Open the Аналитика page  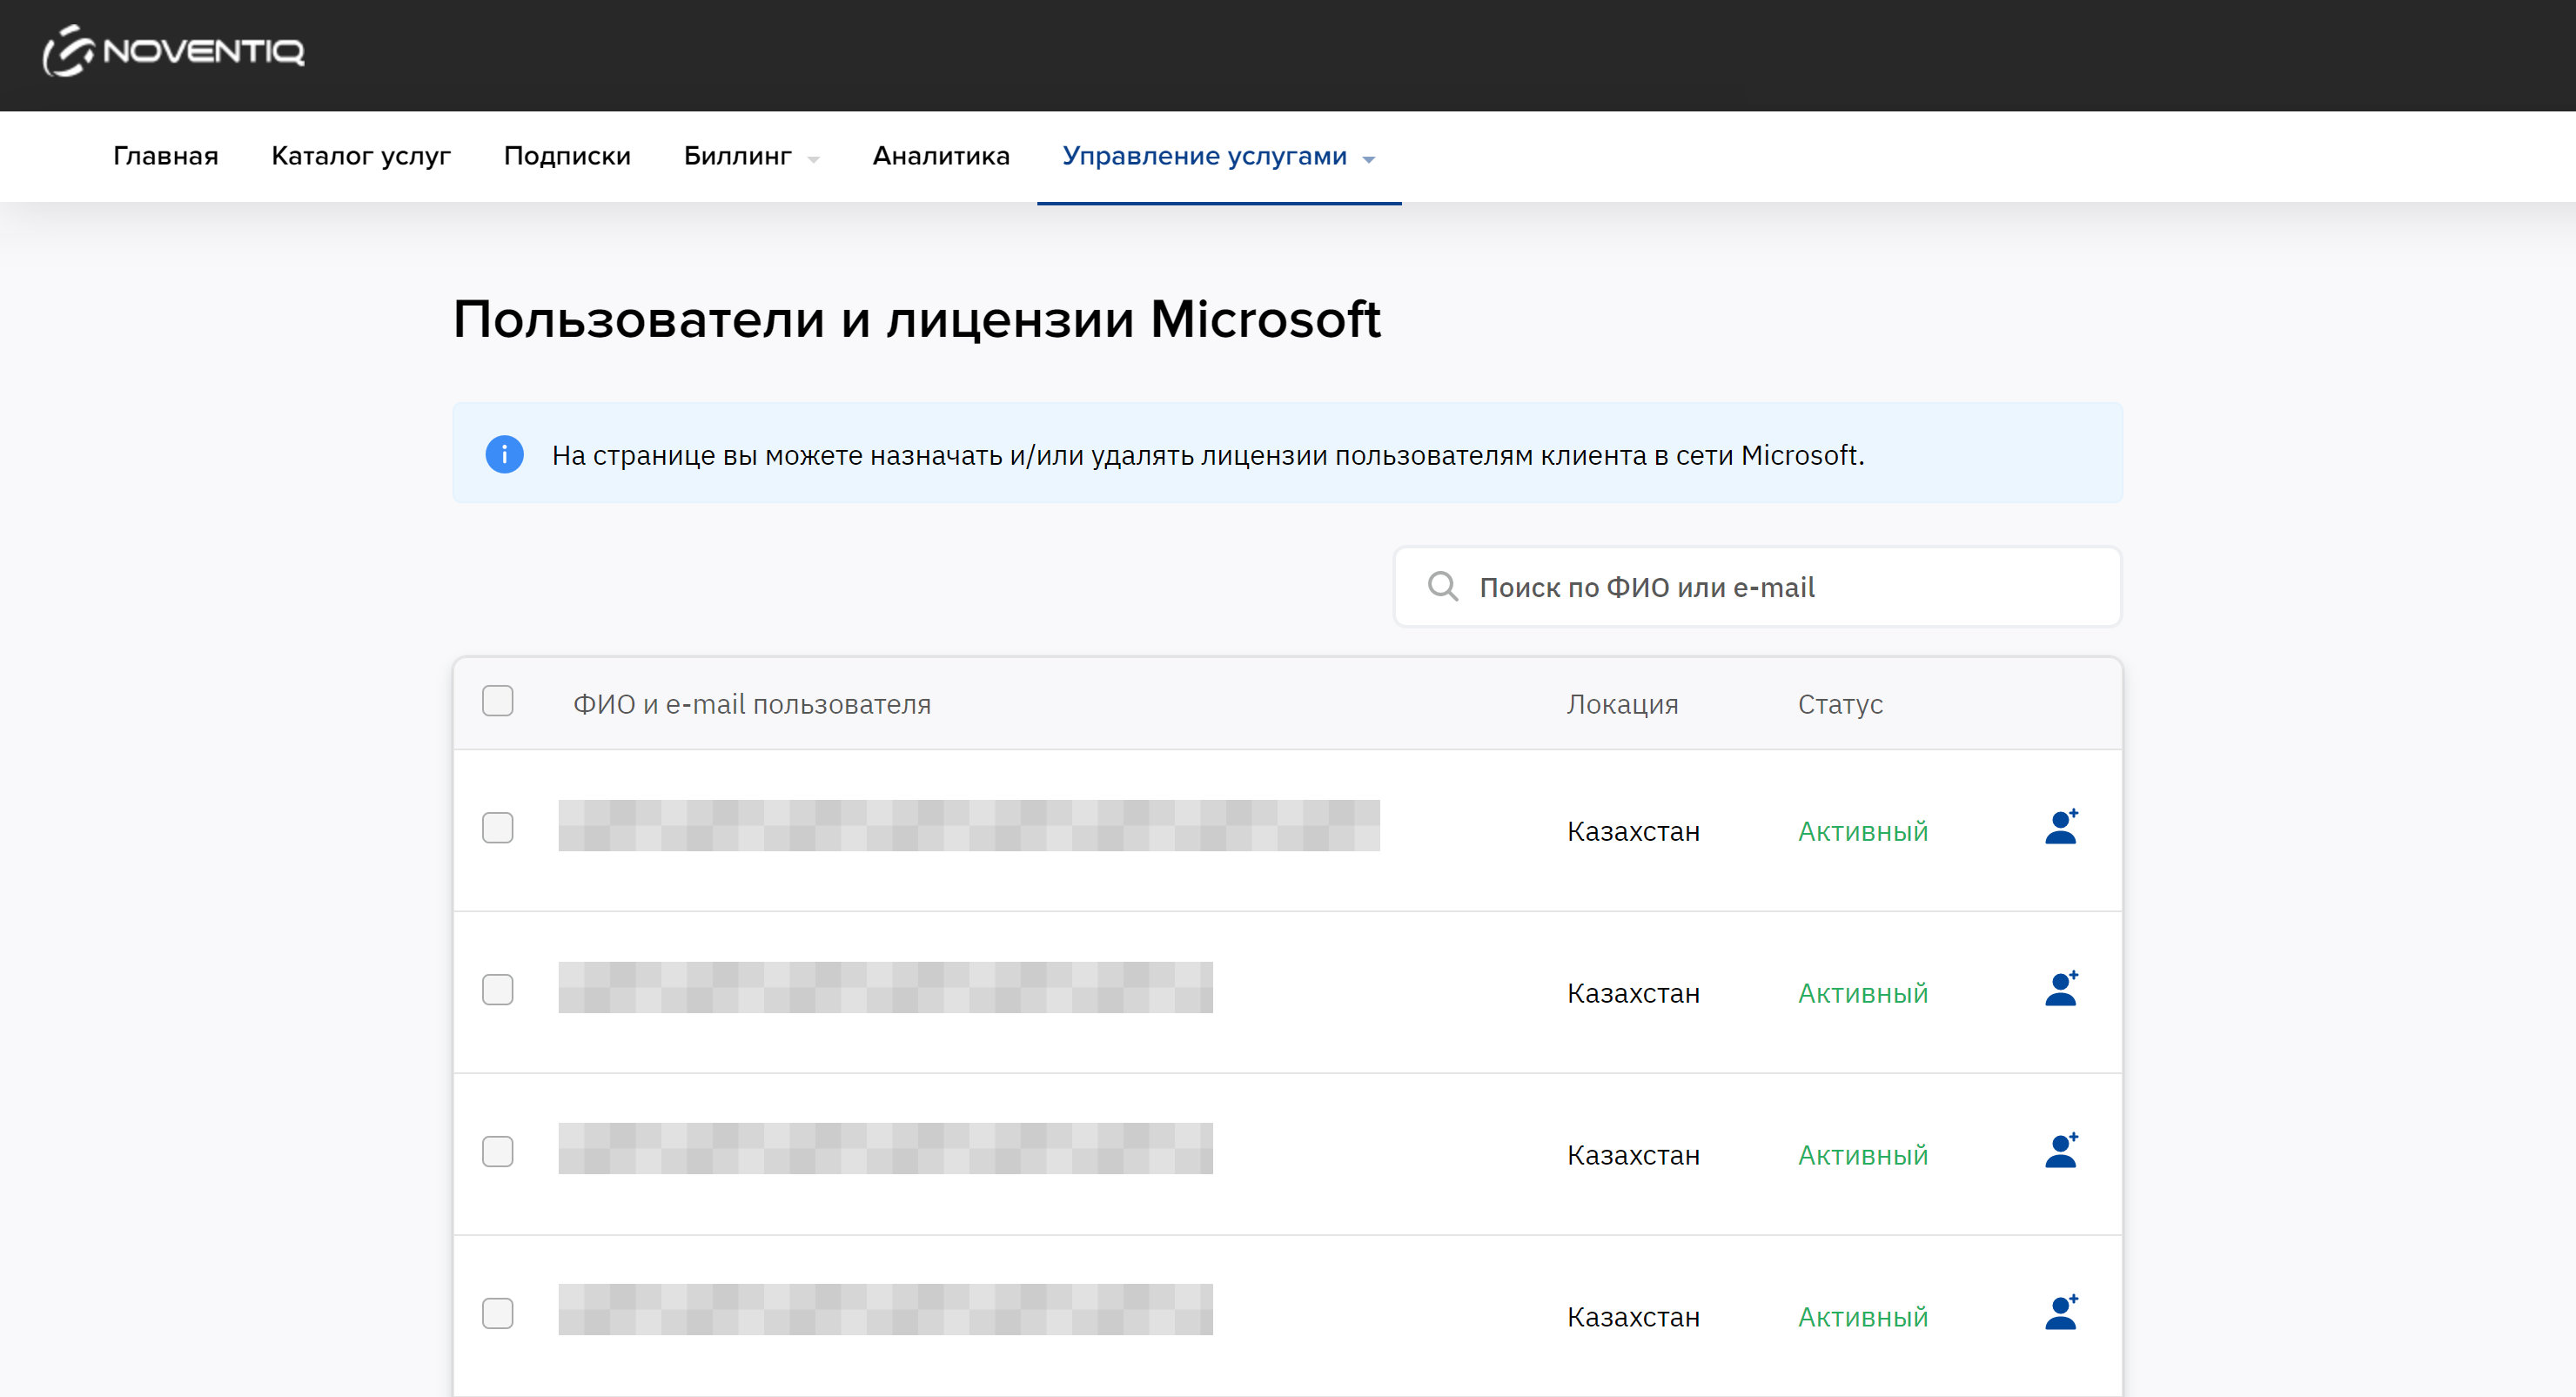coord(940,157)
